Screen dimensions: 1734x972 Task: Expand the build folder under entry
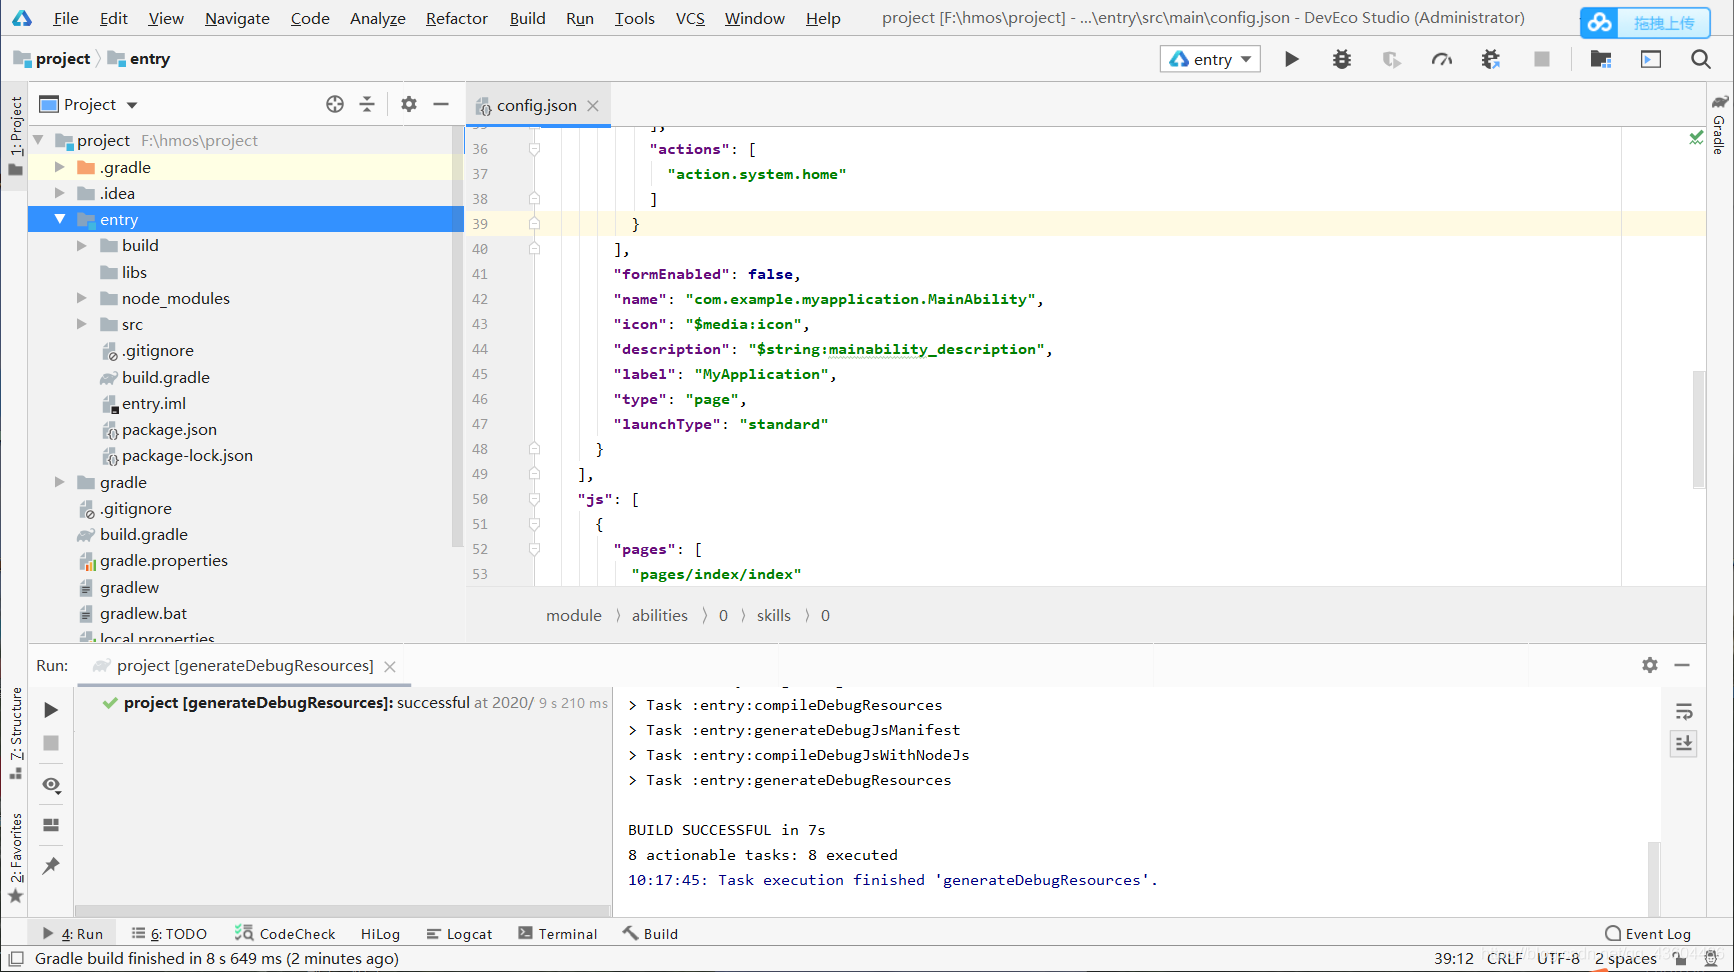tap(82, 245)
